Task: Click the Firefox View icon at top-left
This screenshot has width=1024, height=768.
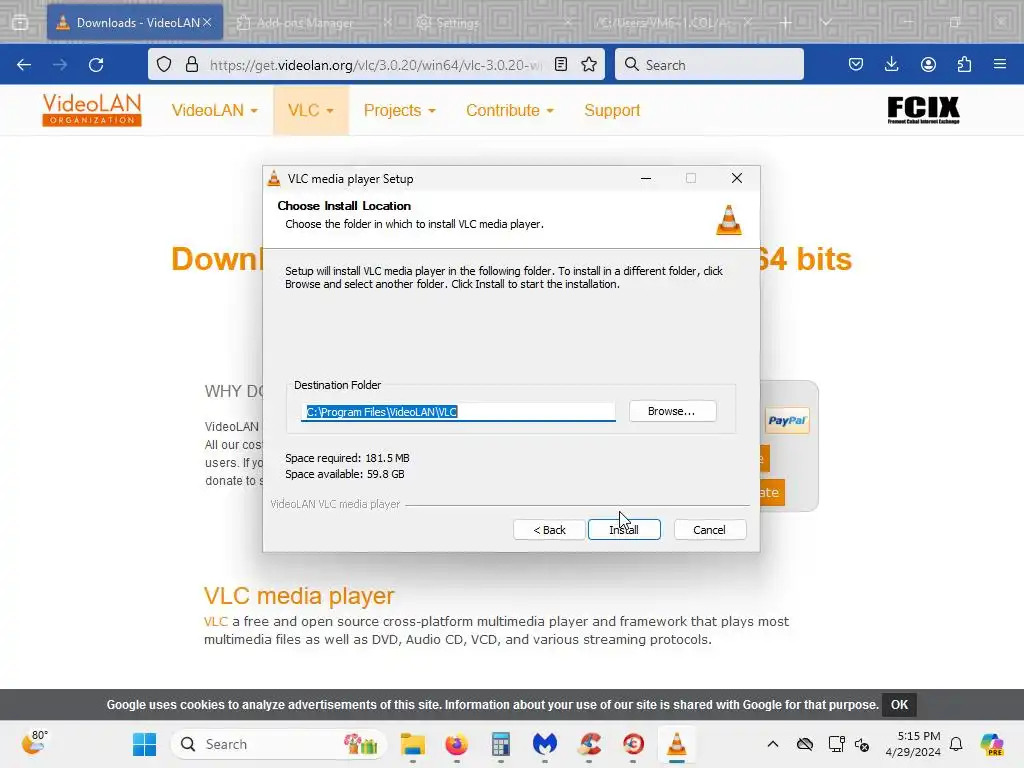Action: tap(20, 23)
